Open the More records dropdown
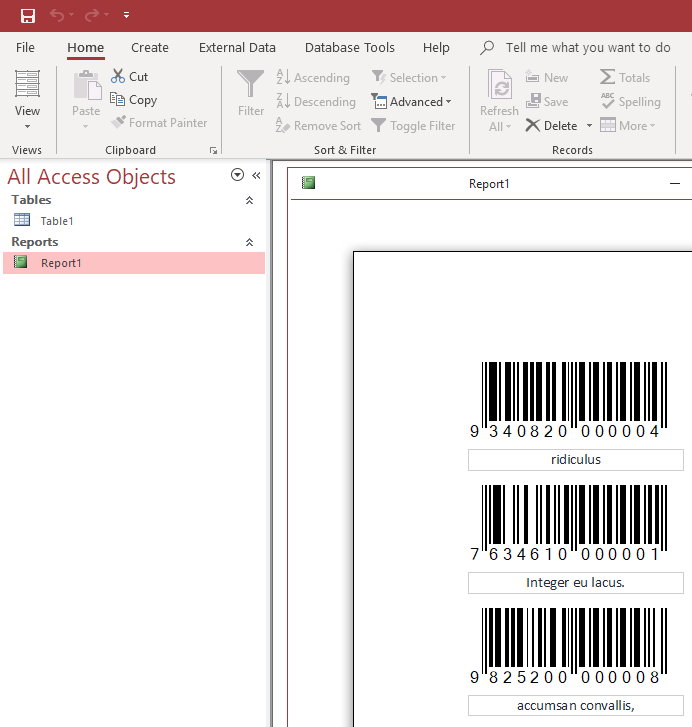The width and height of the screenshot is (692, 727). 628,126
